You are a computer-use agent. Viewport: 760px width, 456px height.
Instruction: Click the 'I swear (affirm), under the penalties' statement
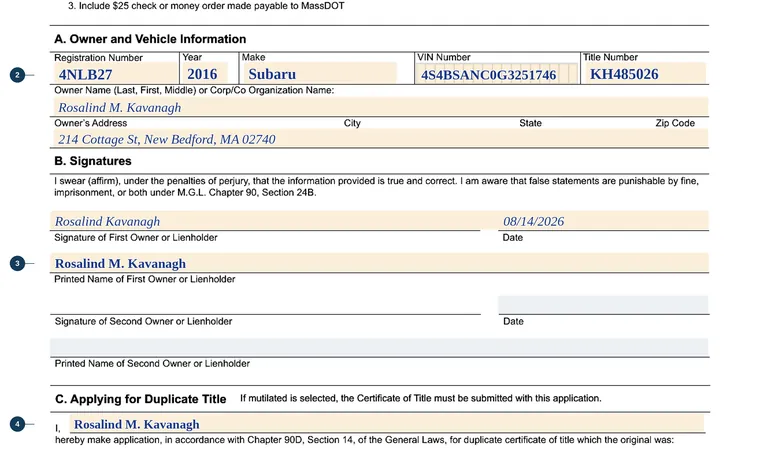(x=376, y=187)
